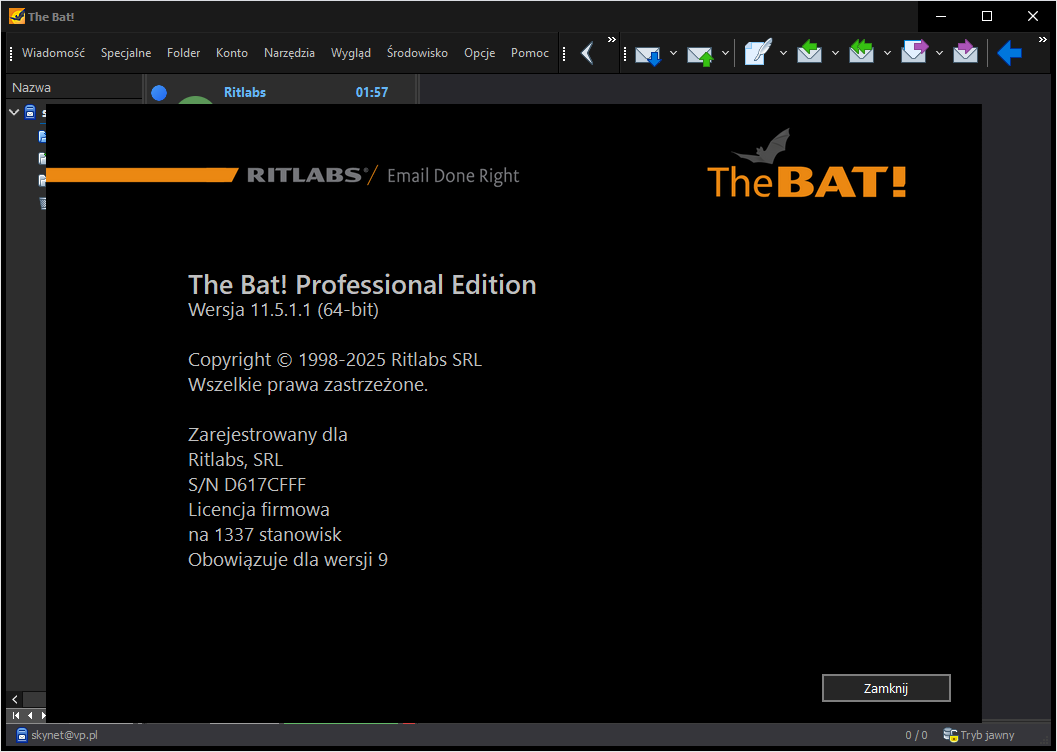The width and height of the screenshot is (1057, 752).
Task: Click skynet@vp.pl in the status bar
Action: [64, 735]
